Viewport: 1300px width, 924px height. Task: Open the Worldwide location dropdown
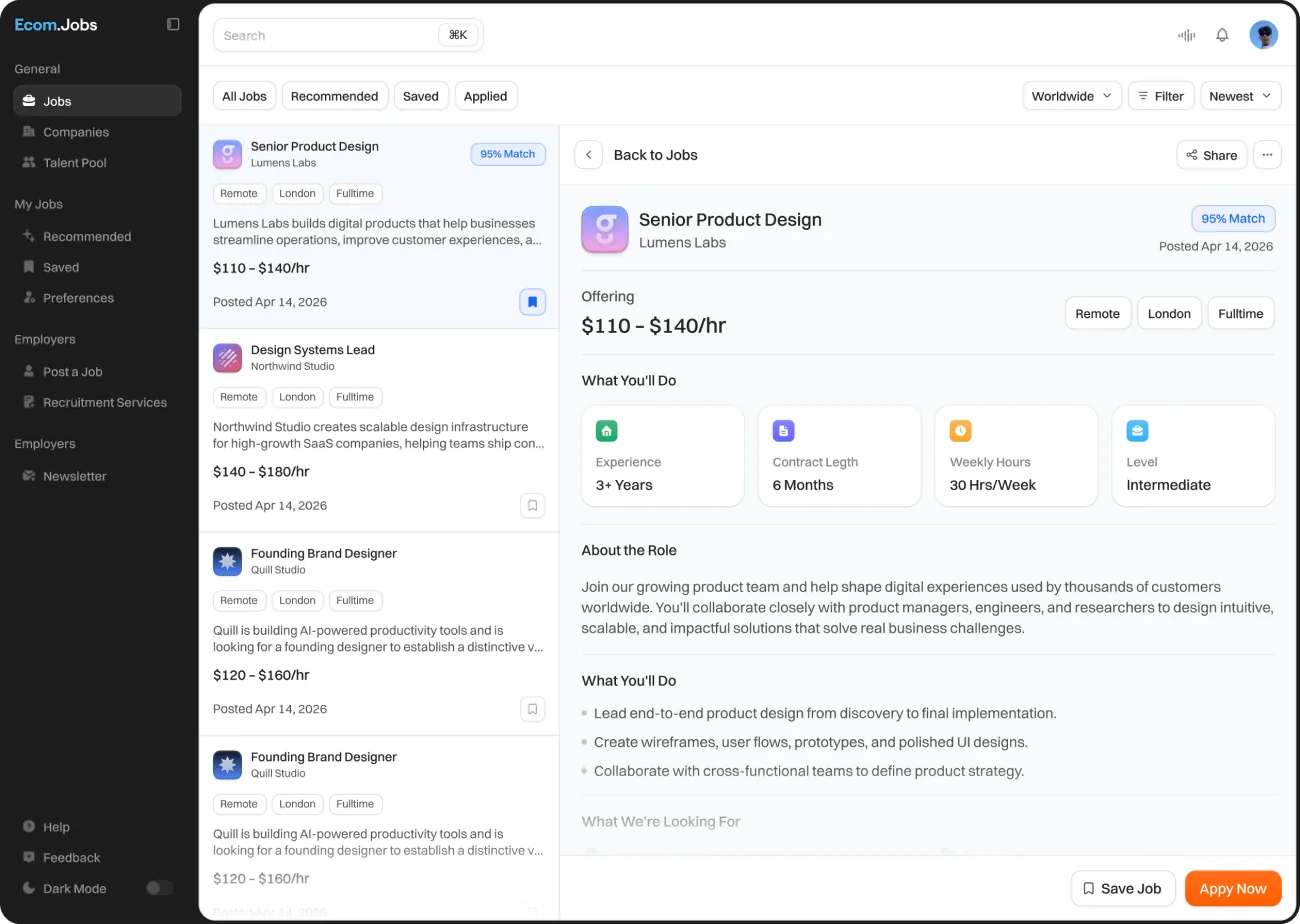coord(1072,96)
